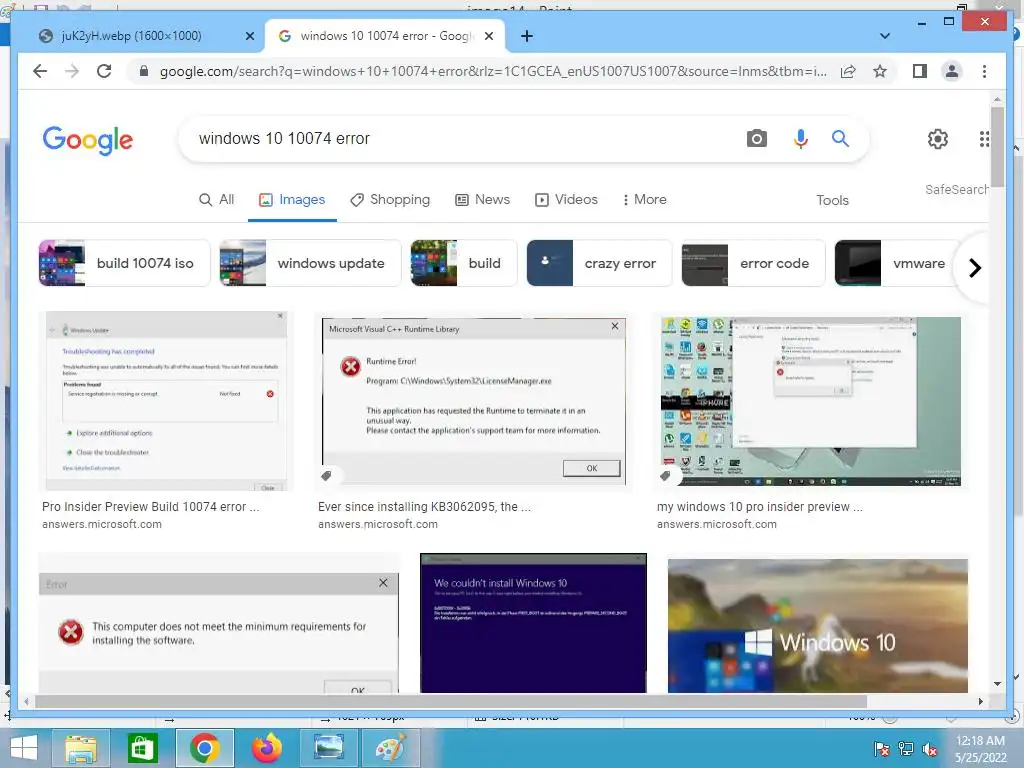Open the Videos results tab
The height and width of the screenshot is (768, 1024).
[566, 199]
